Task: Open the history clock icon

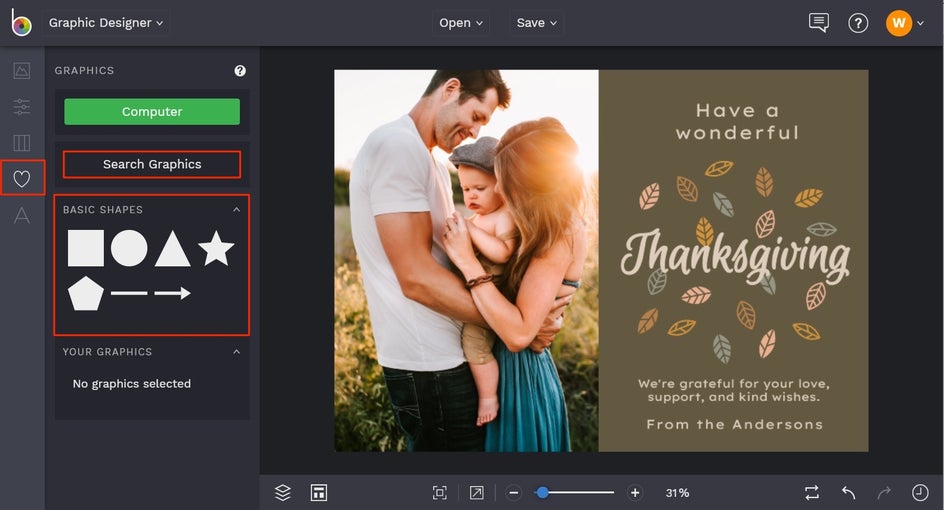Action: pyautogui.click(x=920, y=492)
